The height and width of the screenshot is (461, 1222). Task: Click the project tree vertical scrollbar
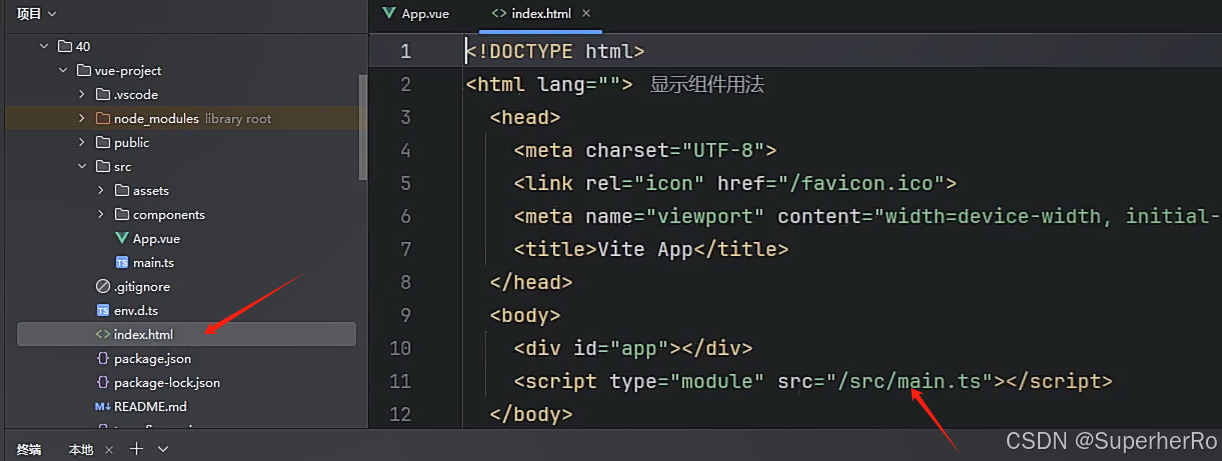[x=363, y=128]
